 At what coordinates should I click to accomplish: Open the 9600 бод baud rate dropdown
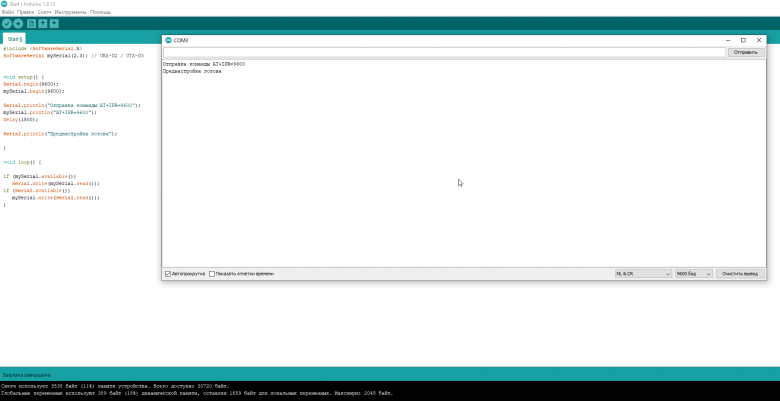(x=692, y=273)
